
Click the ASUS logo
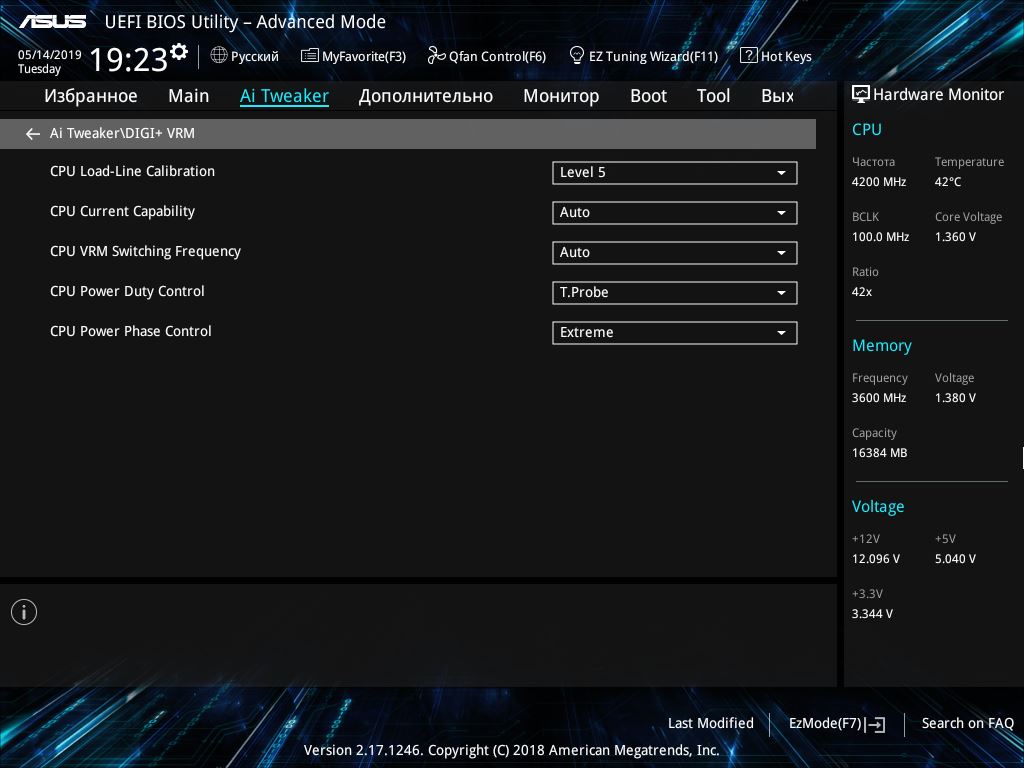point(52,22)
